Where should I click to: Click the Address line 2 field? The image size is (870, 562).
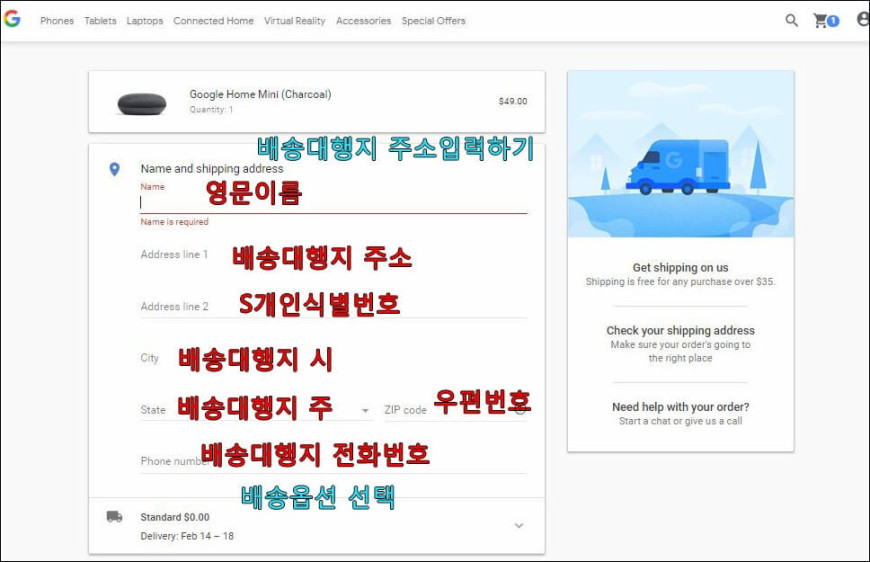(x=333, y=307)
